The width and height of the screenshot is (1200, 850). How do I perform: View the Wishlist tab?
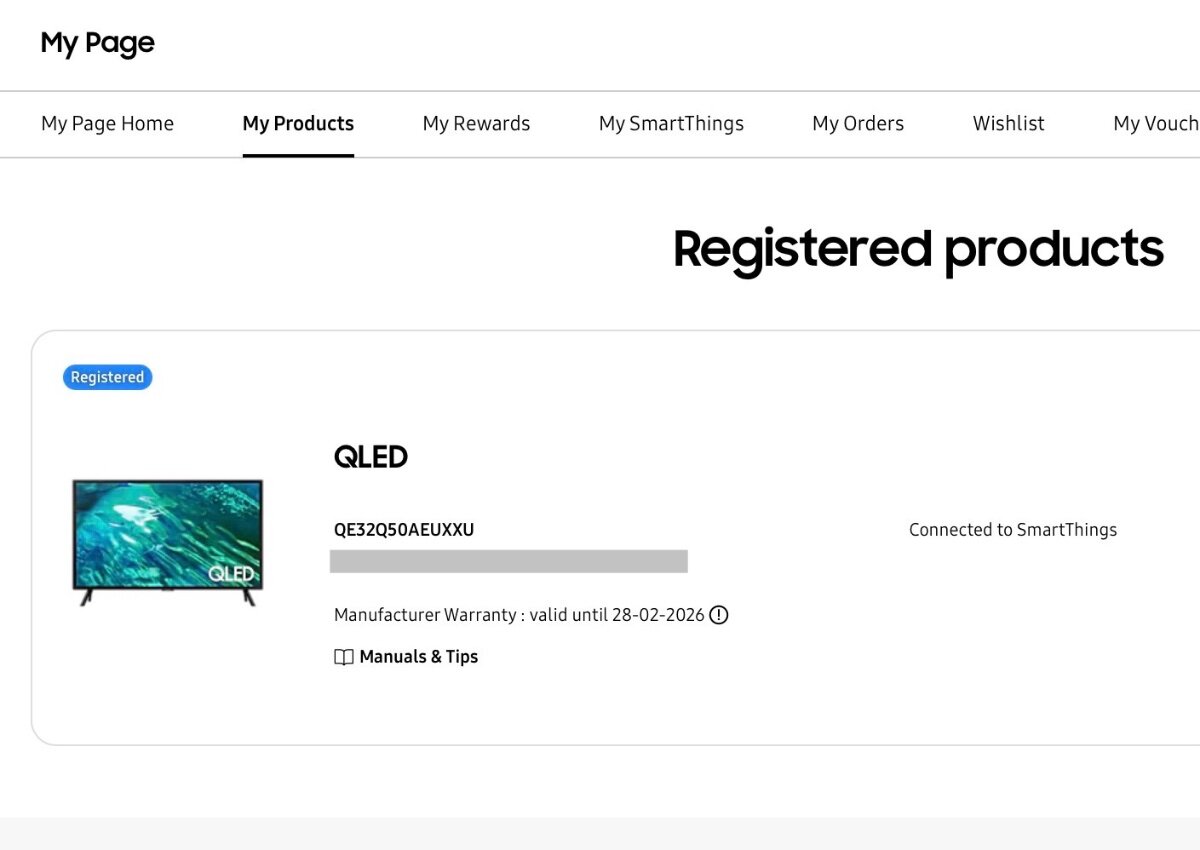click(1008, 123)
